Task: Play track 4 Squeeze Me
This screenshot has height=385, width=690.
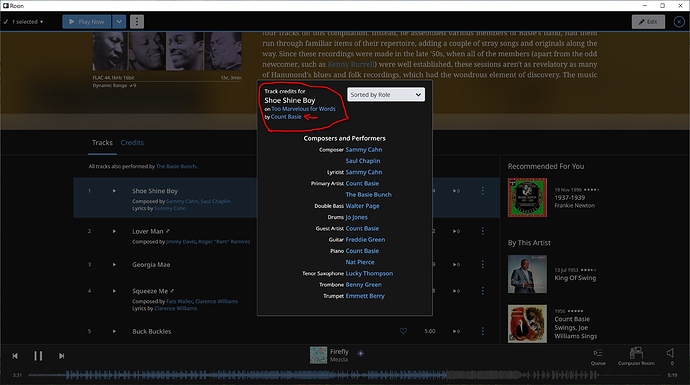Action: tap(114, 291)
